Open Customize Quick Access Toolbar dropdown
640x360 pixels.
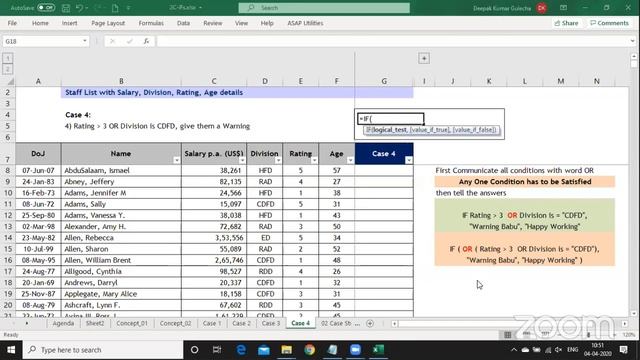pos(128,8)
